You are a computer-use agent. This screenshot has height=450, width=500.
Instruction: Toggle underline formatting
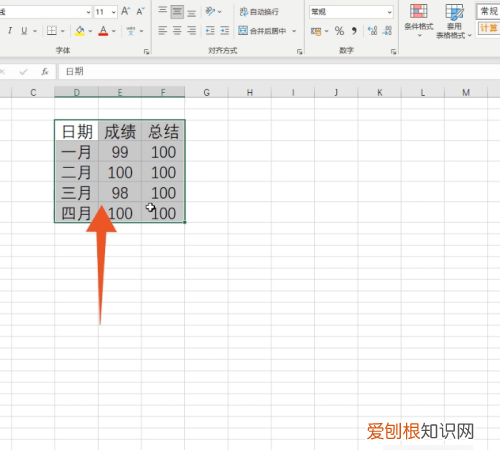tap(24, 31)
